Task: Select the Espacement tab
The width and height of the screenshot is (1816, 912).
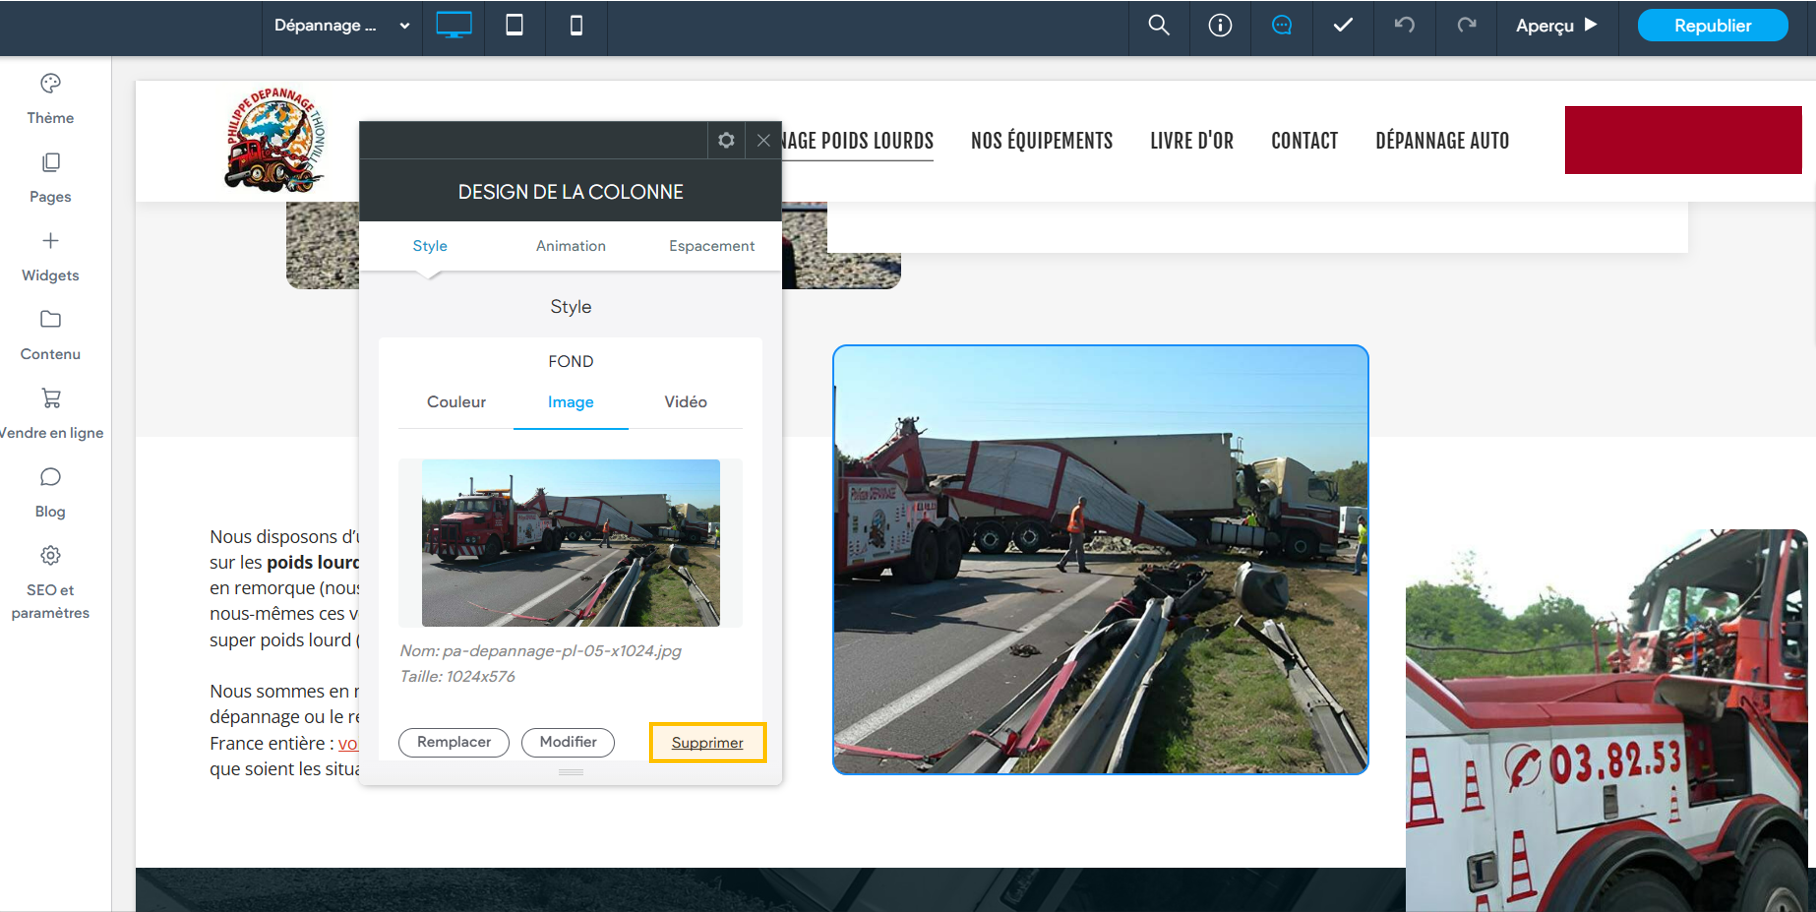Action: tap(712, 246)
